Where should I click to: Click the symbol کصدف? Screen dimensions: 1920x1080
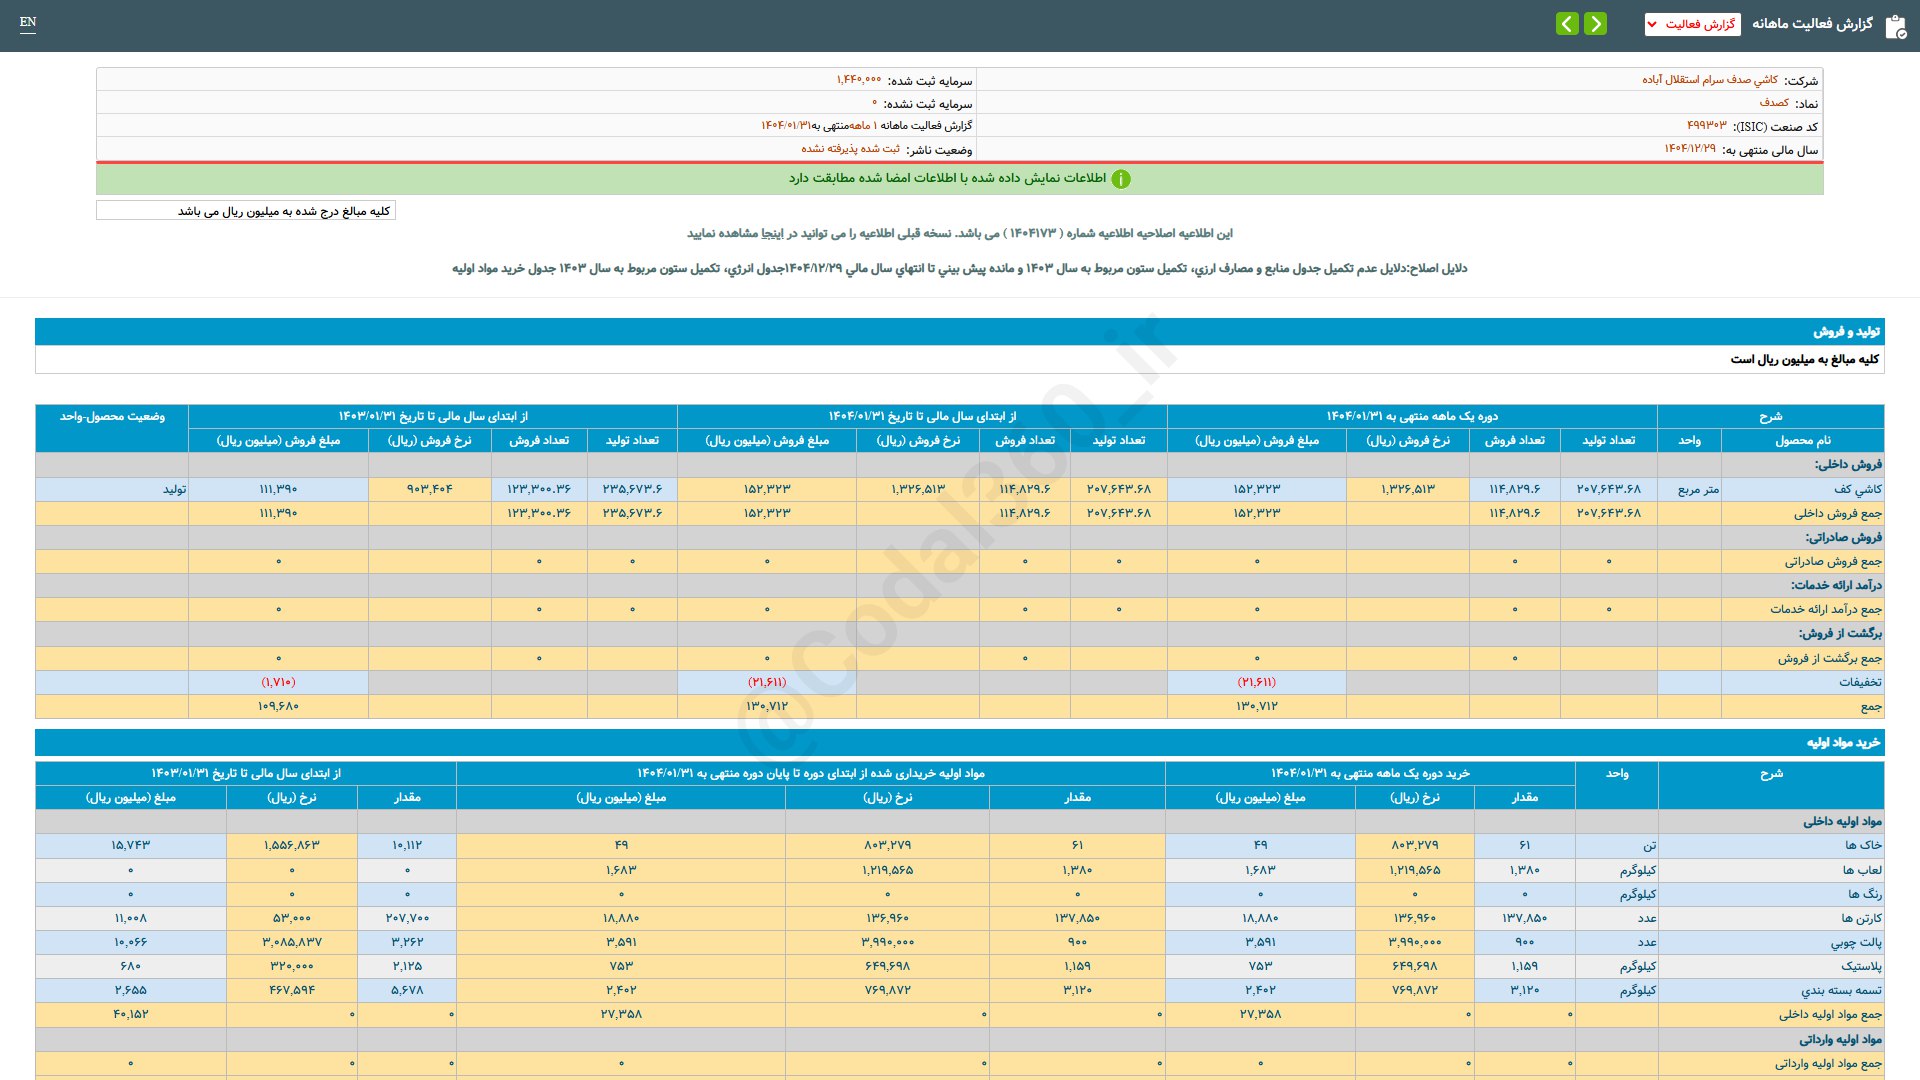point(1774,103)
